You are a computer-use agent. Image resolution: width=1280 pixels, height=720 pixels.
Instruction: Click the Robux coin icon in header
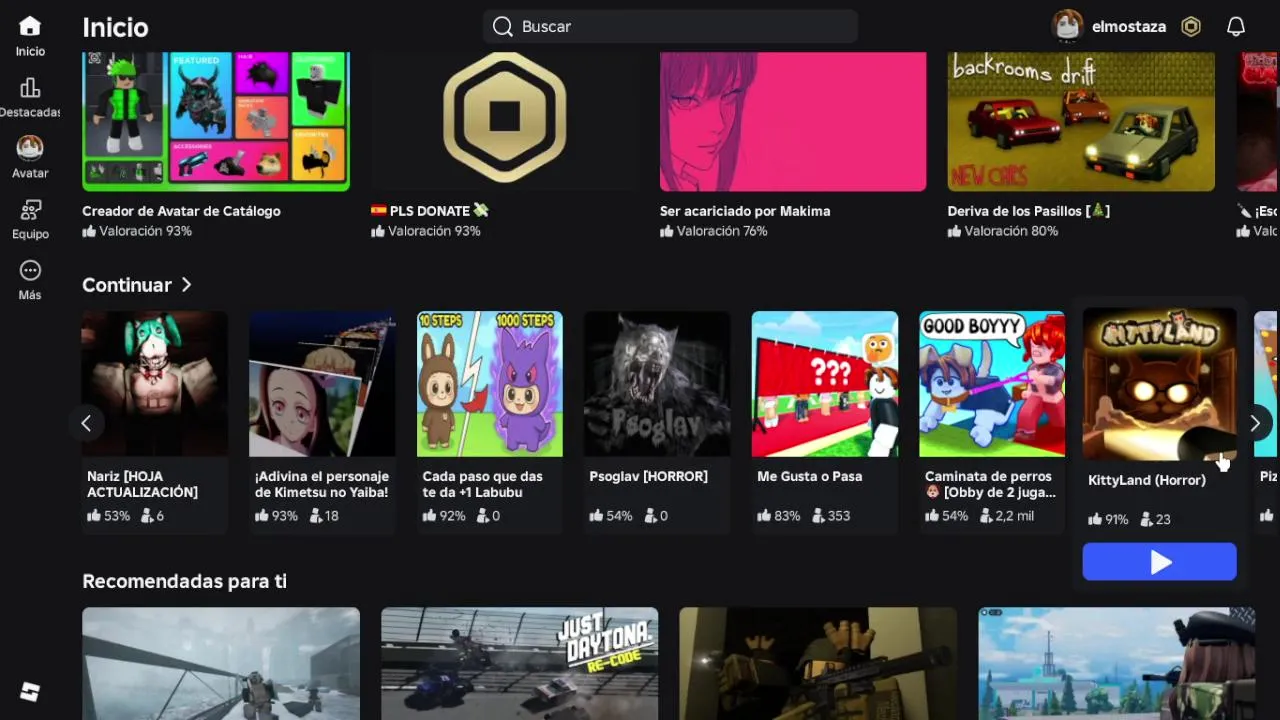[x=1191, y=27]
